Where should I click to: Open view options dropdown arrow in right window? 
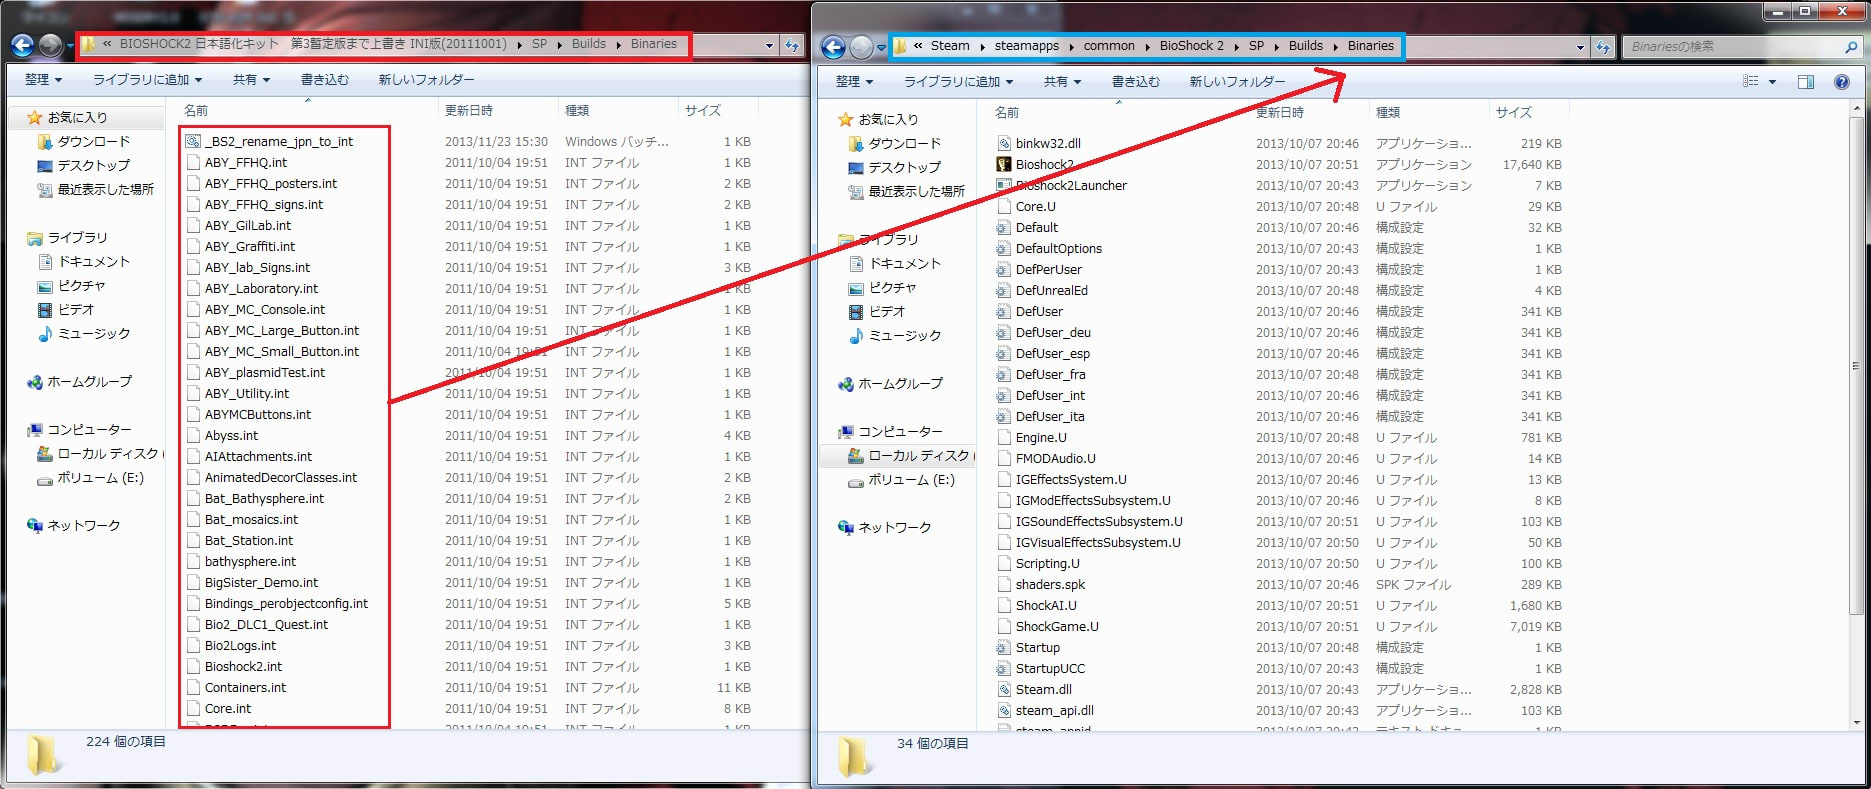pos(1772,82)
